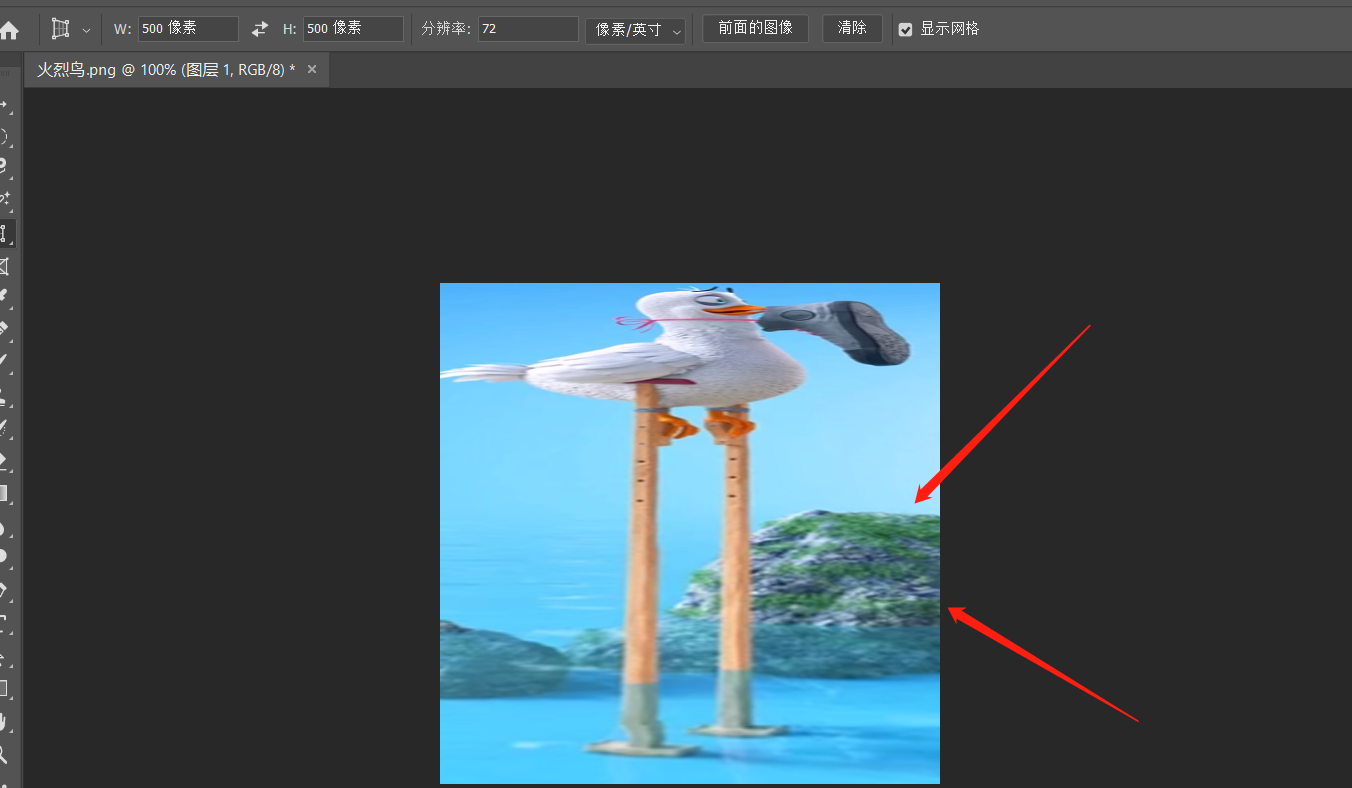Select the Rectangle shape tool

click(x=4, y=688)
